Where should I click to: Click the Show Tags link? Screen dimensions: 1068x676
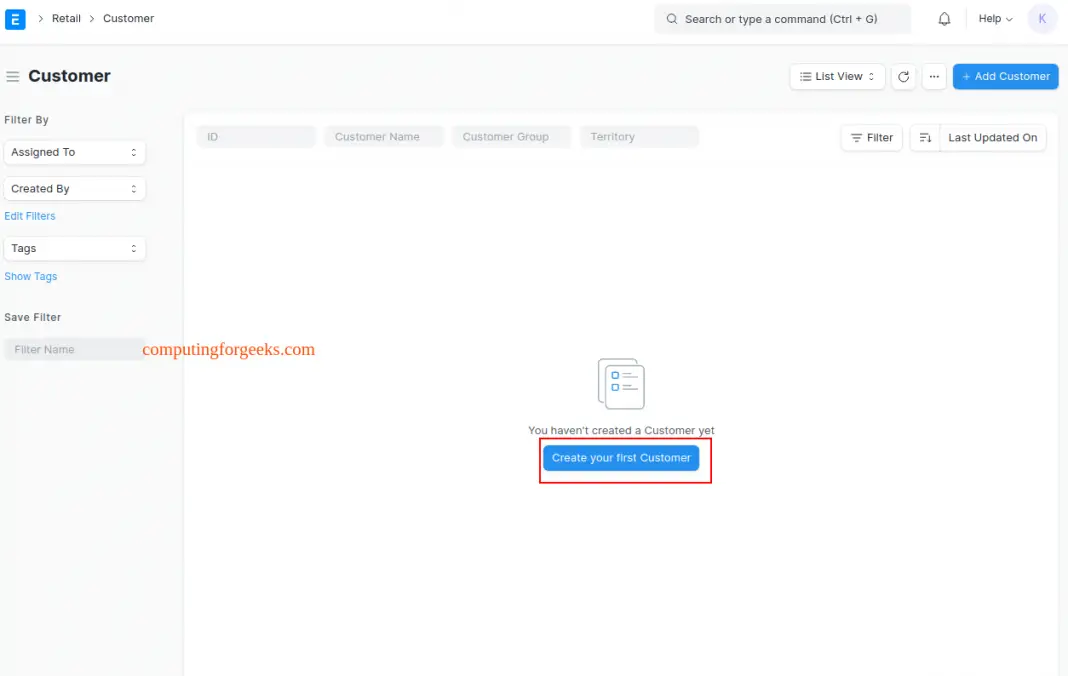(31, 277)
